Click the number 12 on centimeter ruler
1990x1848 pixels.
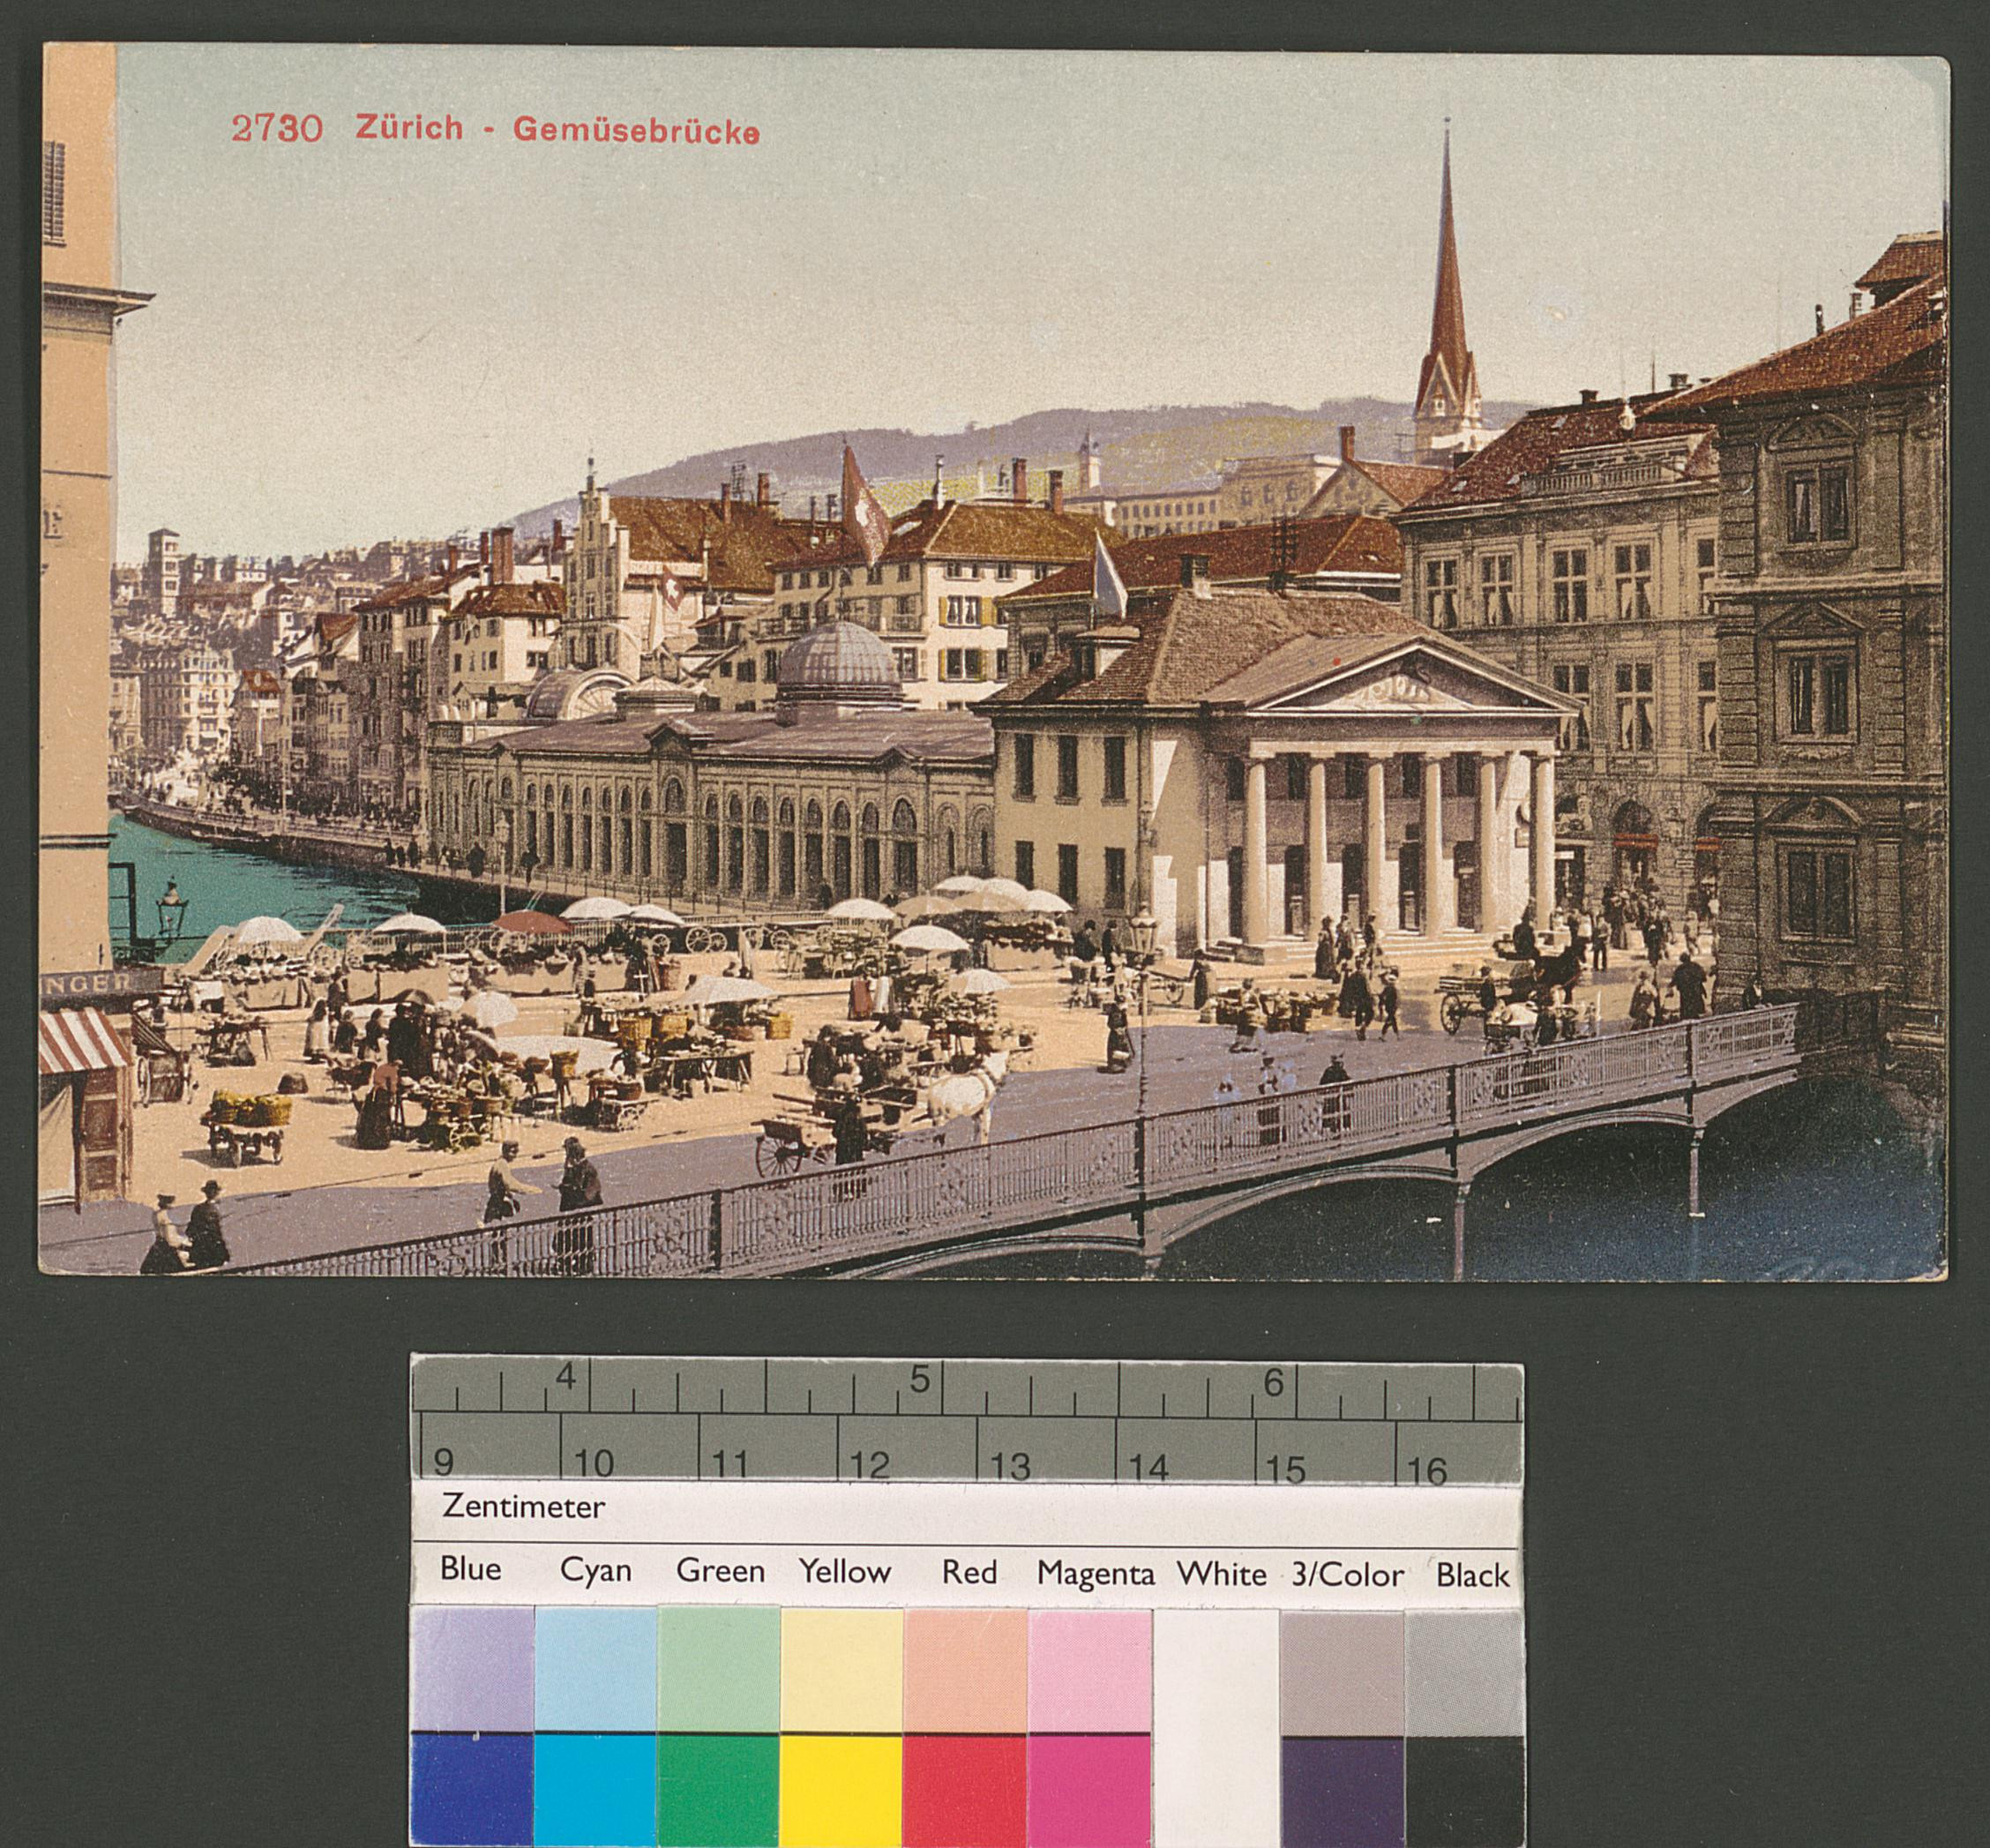868,1466
